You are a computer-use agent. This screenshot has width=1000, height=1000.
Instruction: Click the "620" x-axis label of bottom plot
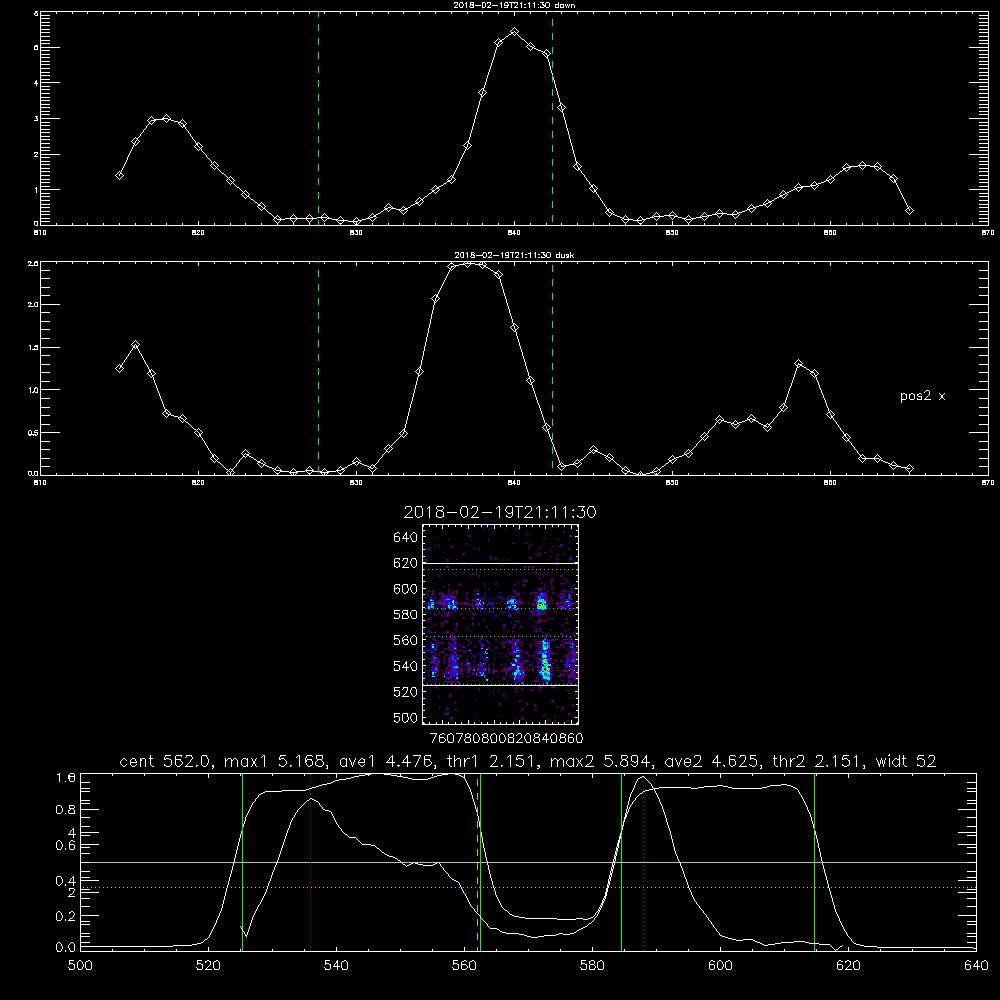[x=848, y=966]
